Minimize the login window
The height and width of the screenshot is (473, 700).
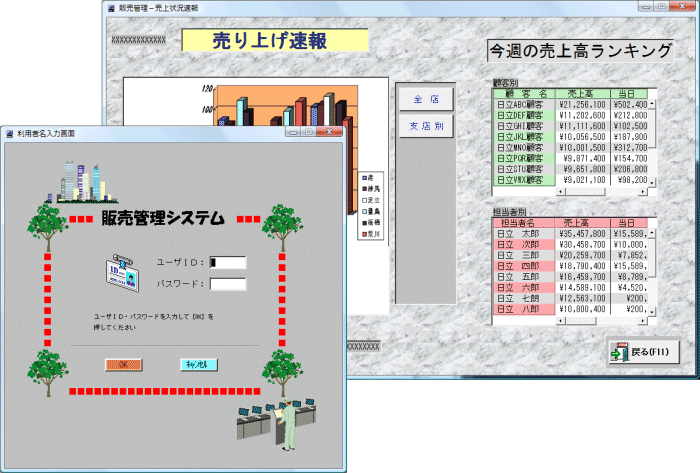293,132
